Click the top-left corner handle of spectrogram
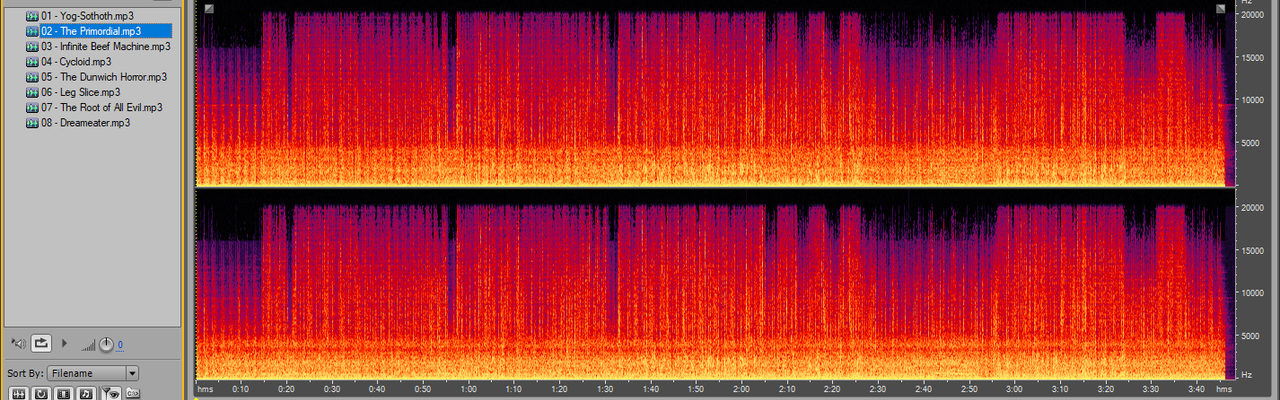Viewport: 1280px width, 400px height. tap(208, 9)
